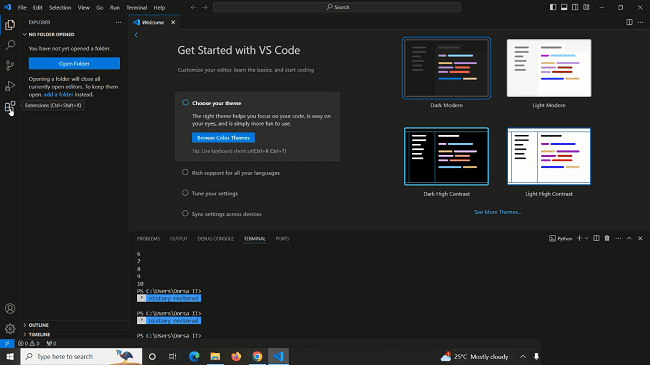Toggle primary side bar layout icon
The height and width of the screenshot is (365, 650).
click(553, 7)
